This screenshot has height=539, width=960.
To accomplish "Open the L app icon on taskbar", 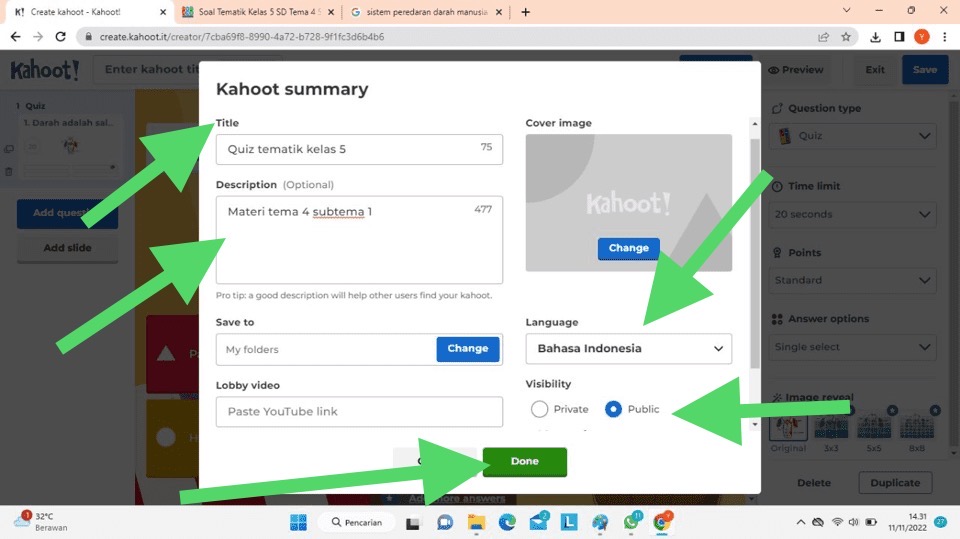I will [x=569, y=522].
